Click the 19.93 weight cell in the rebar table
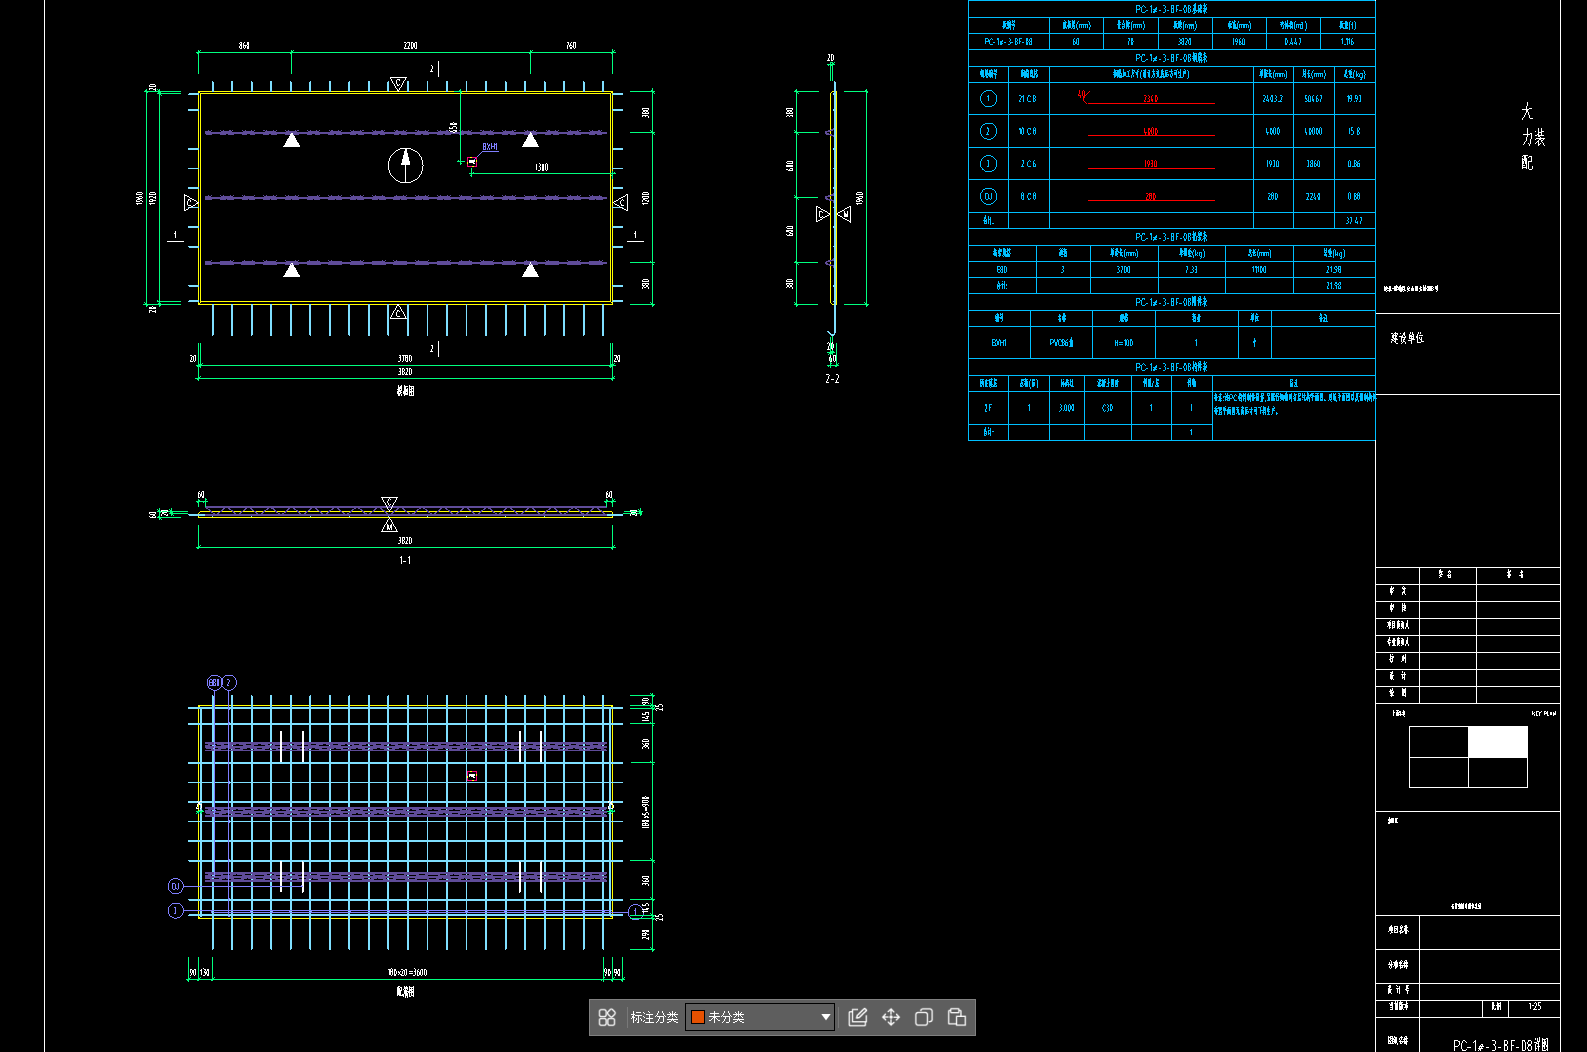1587x1052 pixels. [x=1354, y=99]
